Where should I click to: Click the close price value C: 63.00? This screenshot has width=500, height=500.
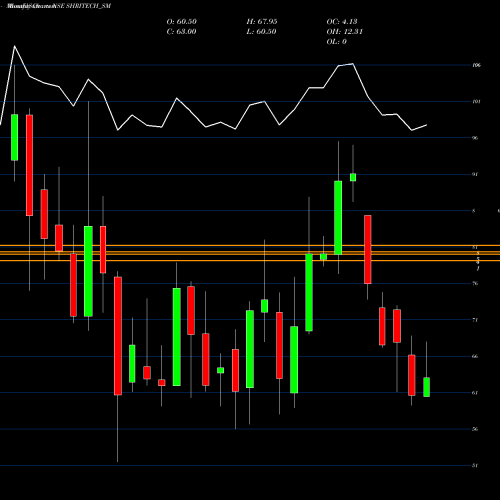pyautogui.click(x=181, y=32)
